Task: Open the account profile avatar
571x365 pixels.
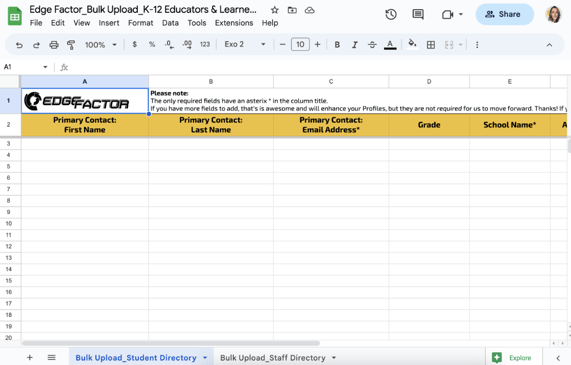Action: 554,14
